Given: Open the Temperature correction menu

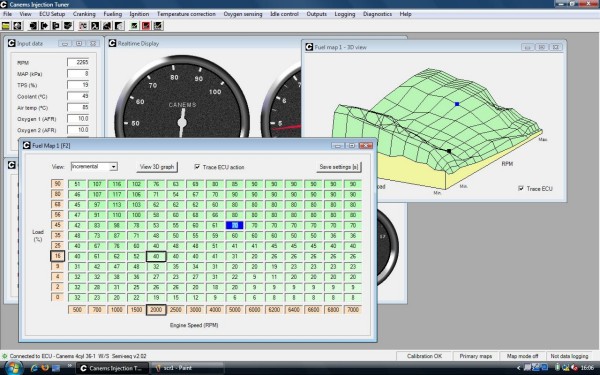Looking at the screenshot, I should pyautogui.click(x=186, y=14).
